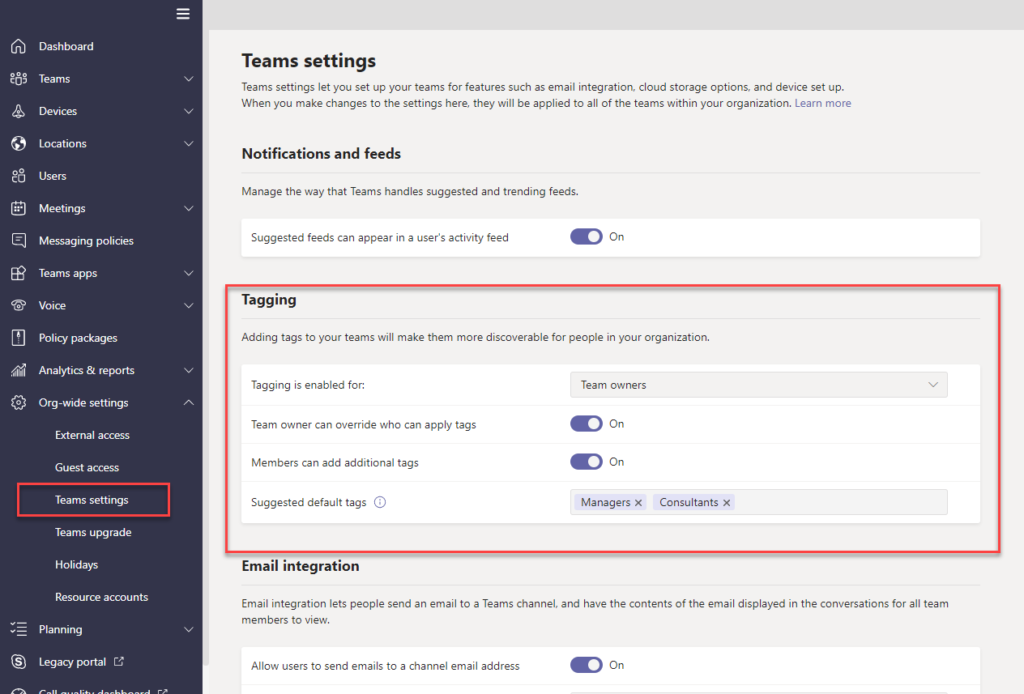Open Policy packages page
The width and height of the screenshot is (1024, 694).
coord(78,338)
